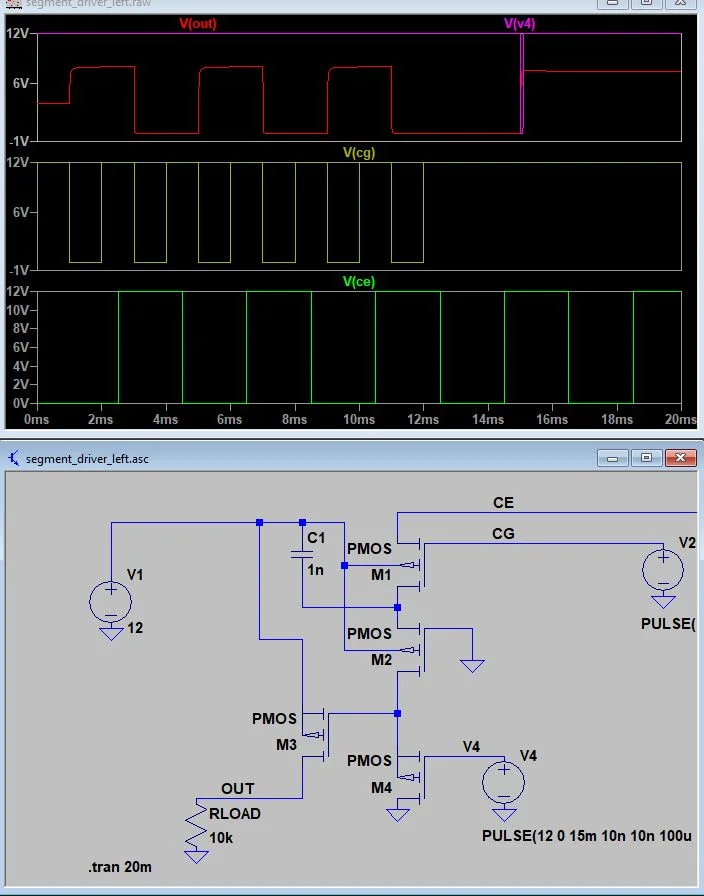Click V4's PULSE(12 0 15m 10n 10n 100u value
The image size is (704, 896).
[587, 836]
